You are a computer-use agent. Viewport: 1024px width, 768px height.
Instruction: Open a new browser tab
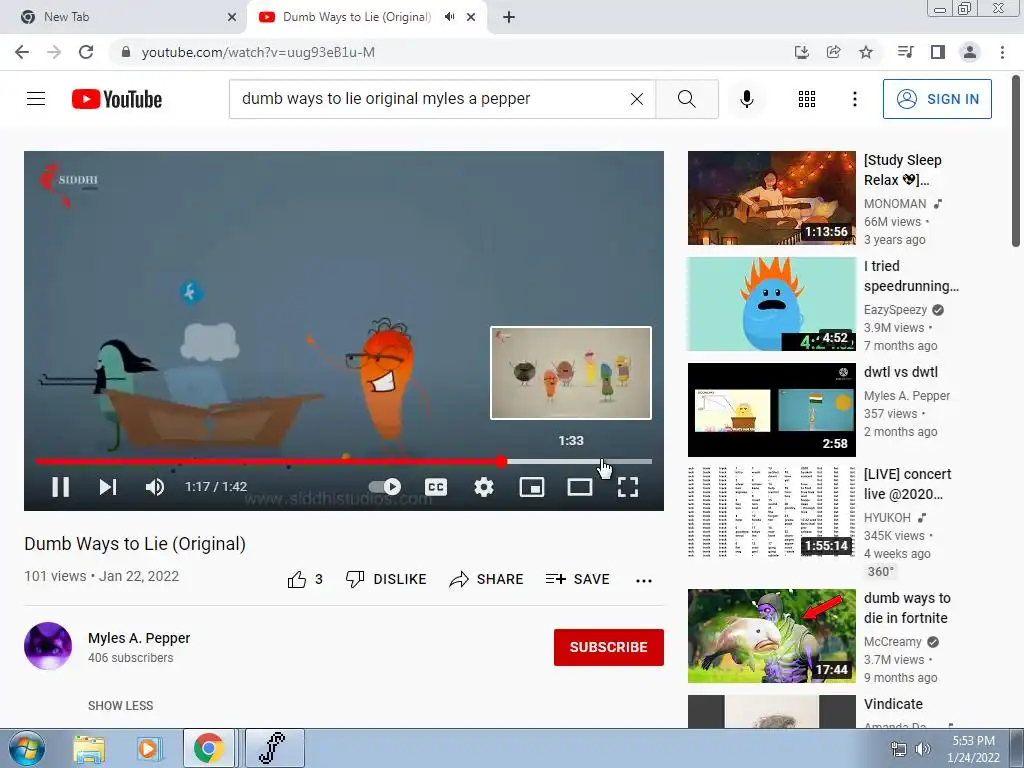coord(509,17)
